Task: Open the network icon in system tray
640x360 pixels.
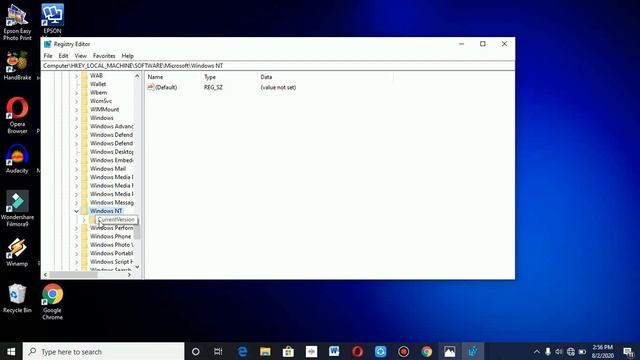Action: click(571, 352)
